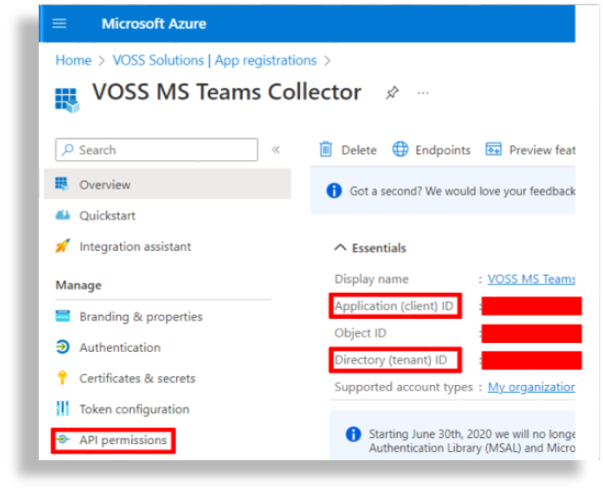Screen dimensions: 603x494
Task: Collapse the sidebar with double chevron
Action: 276,150
